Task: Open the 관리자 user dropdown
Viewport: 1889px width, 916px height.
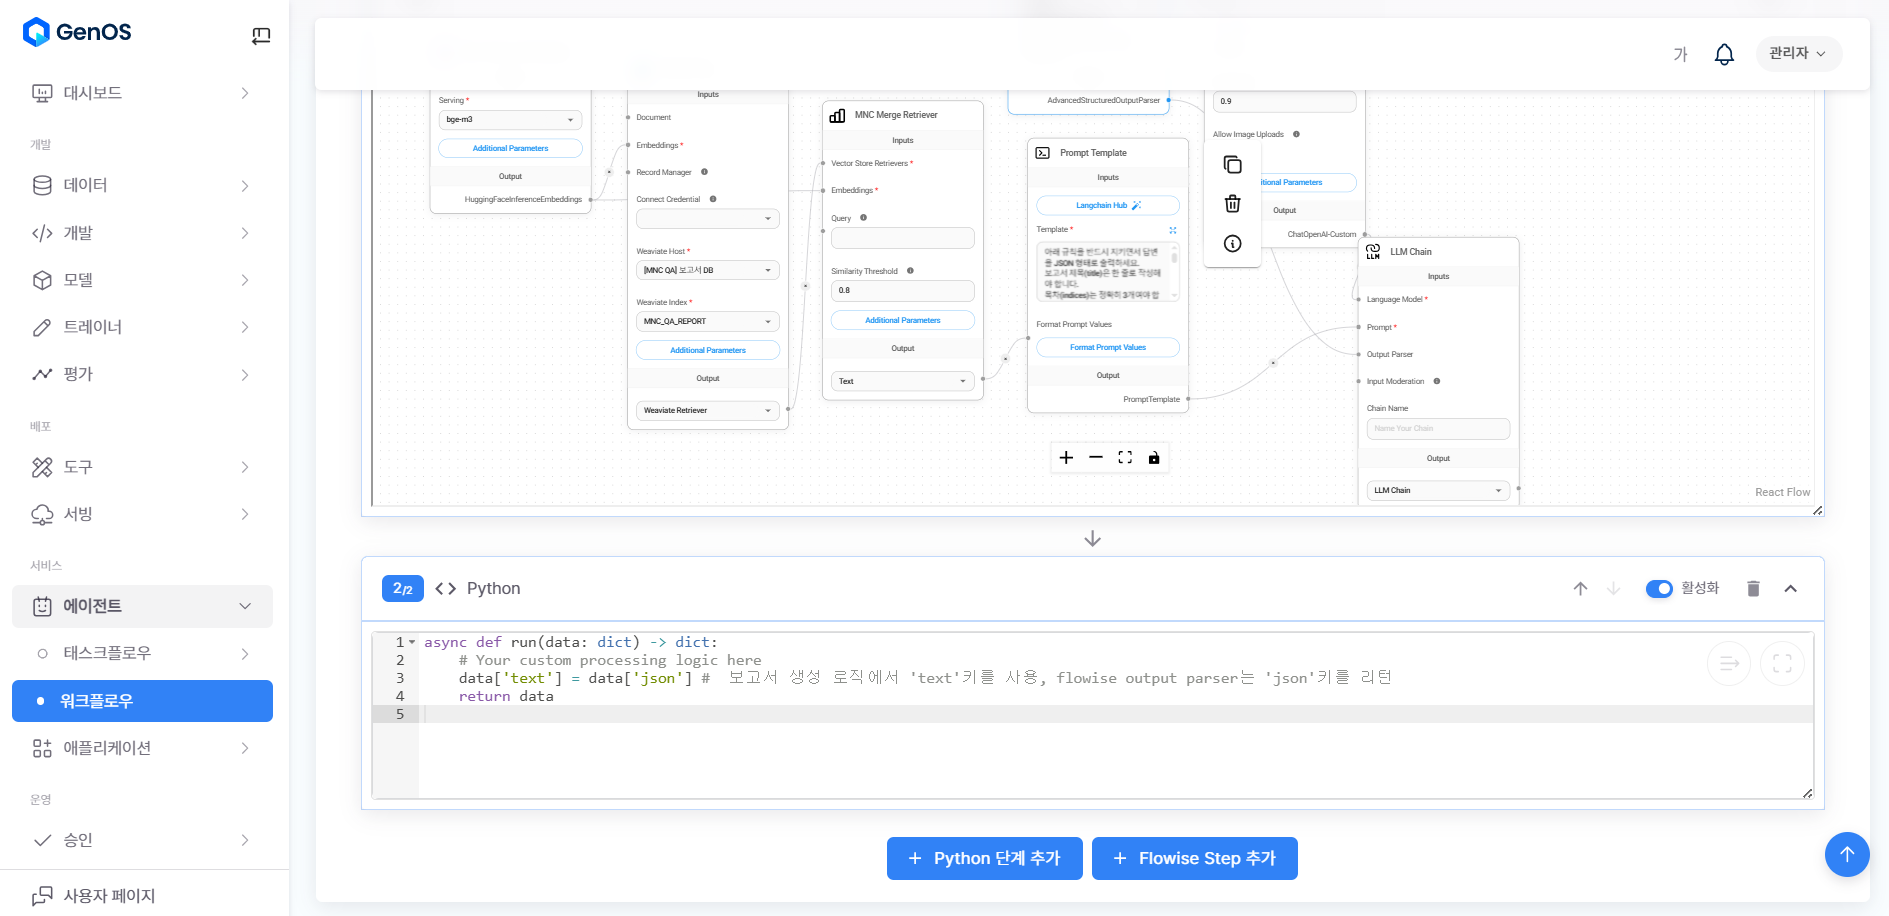Action: point(1797,54)
